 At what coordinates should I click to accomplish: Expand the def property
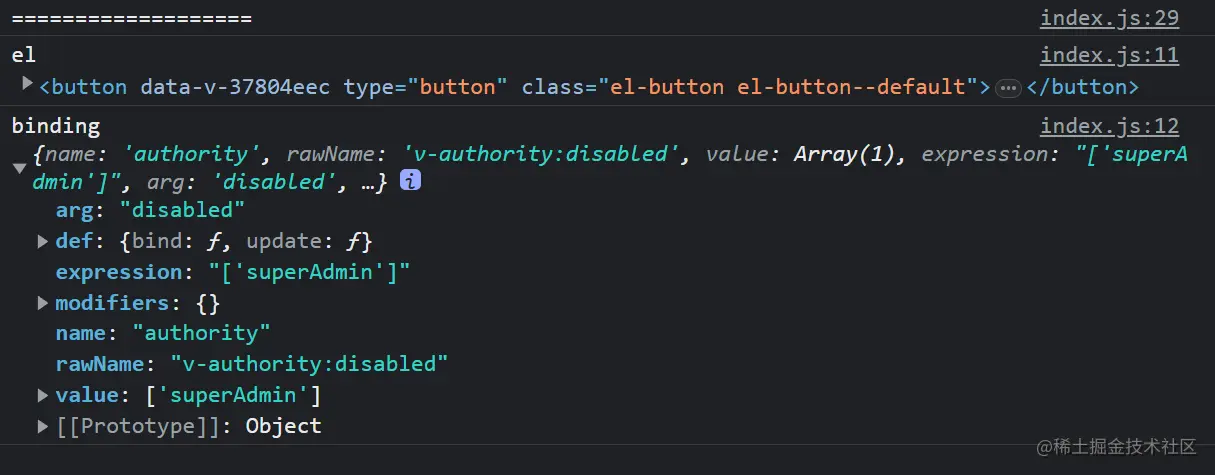tap(42, 241)
